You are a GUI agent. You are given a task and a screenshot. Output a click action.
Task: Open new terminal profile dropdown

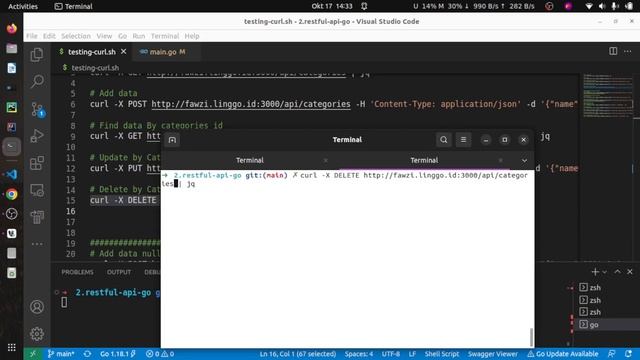(x=604, y=272)
